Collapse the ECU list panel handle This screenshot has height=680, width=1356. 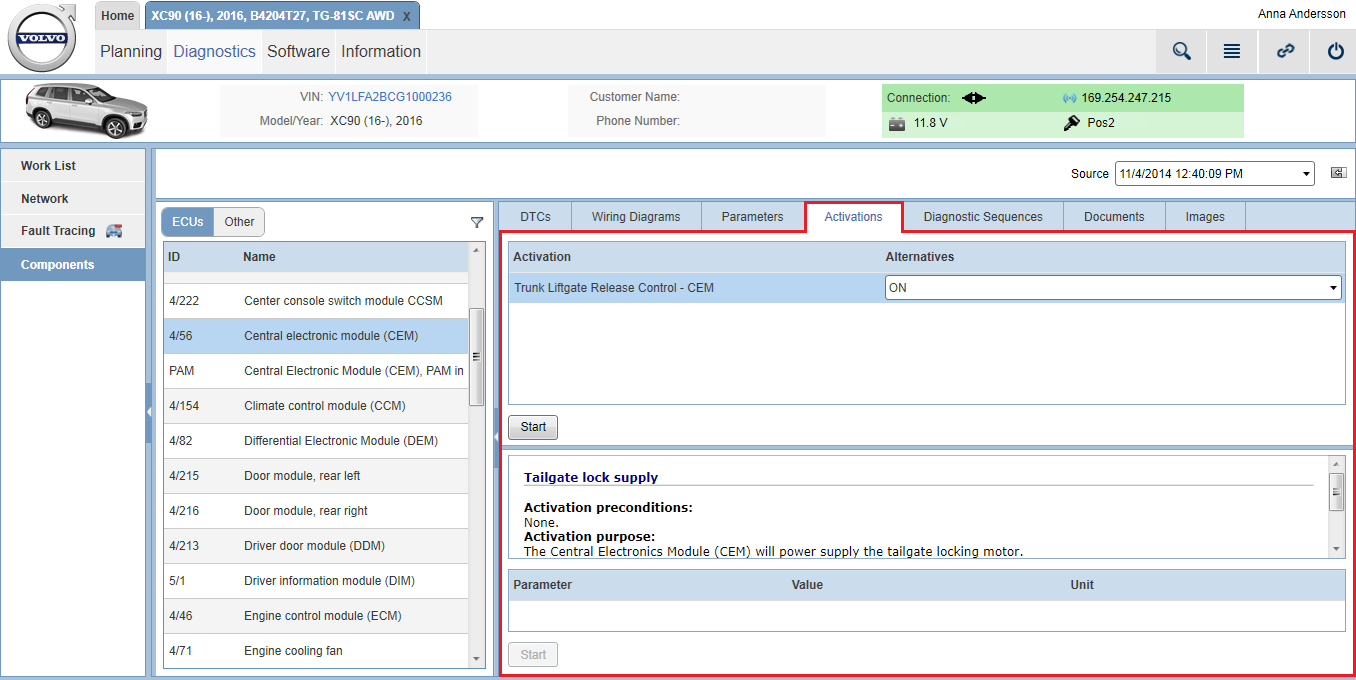pyautogui.click(x=496, y=438)
